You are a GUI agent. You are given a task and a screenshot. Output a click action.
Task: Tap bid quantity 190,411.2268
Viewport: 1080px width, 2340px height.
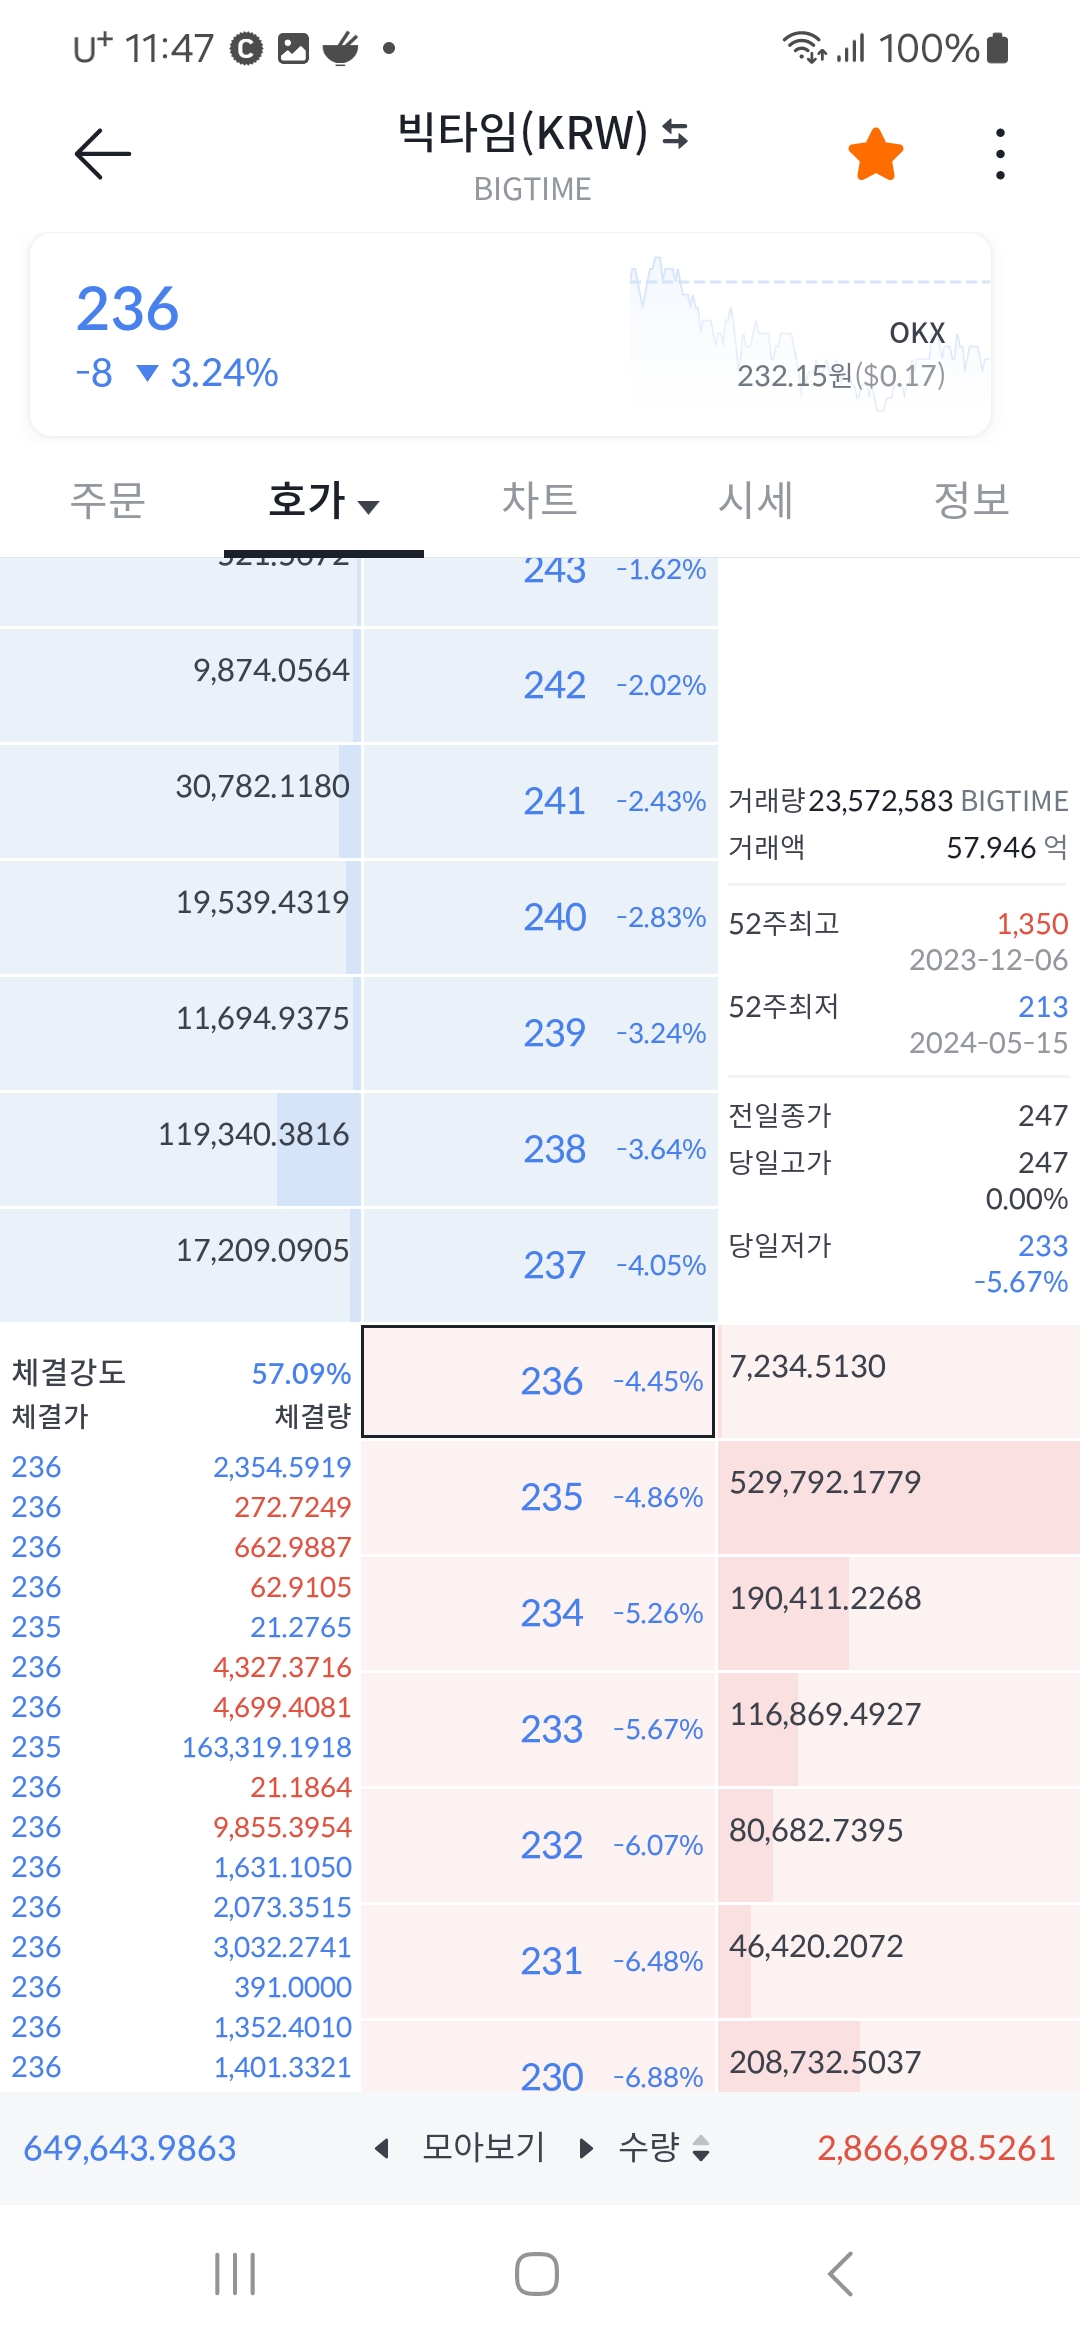tap(825, 1599)
